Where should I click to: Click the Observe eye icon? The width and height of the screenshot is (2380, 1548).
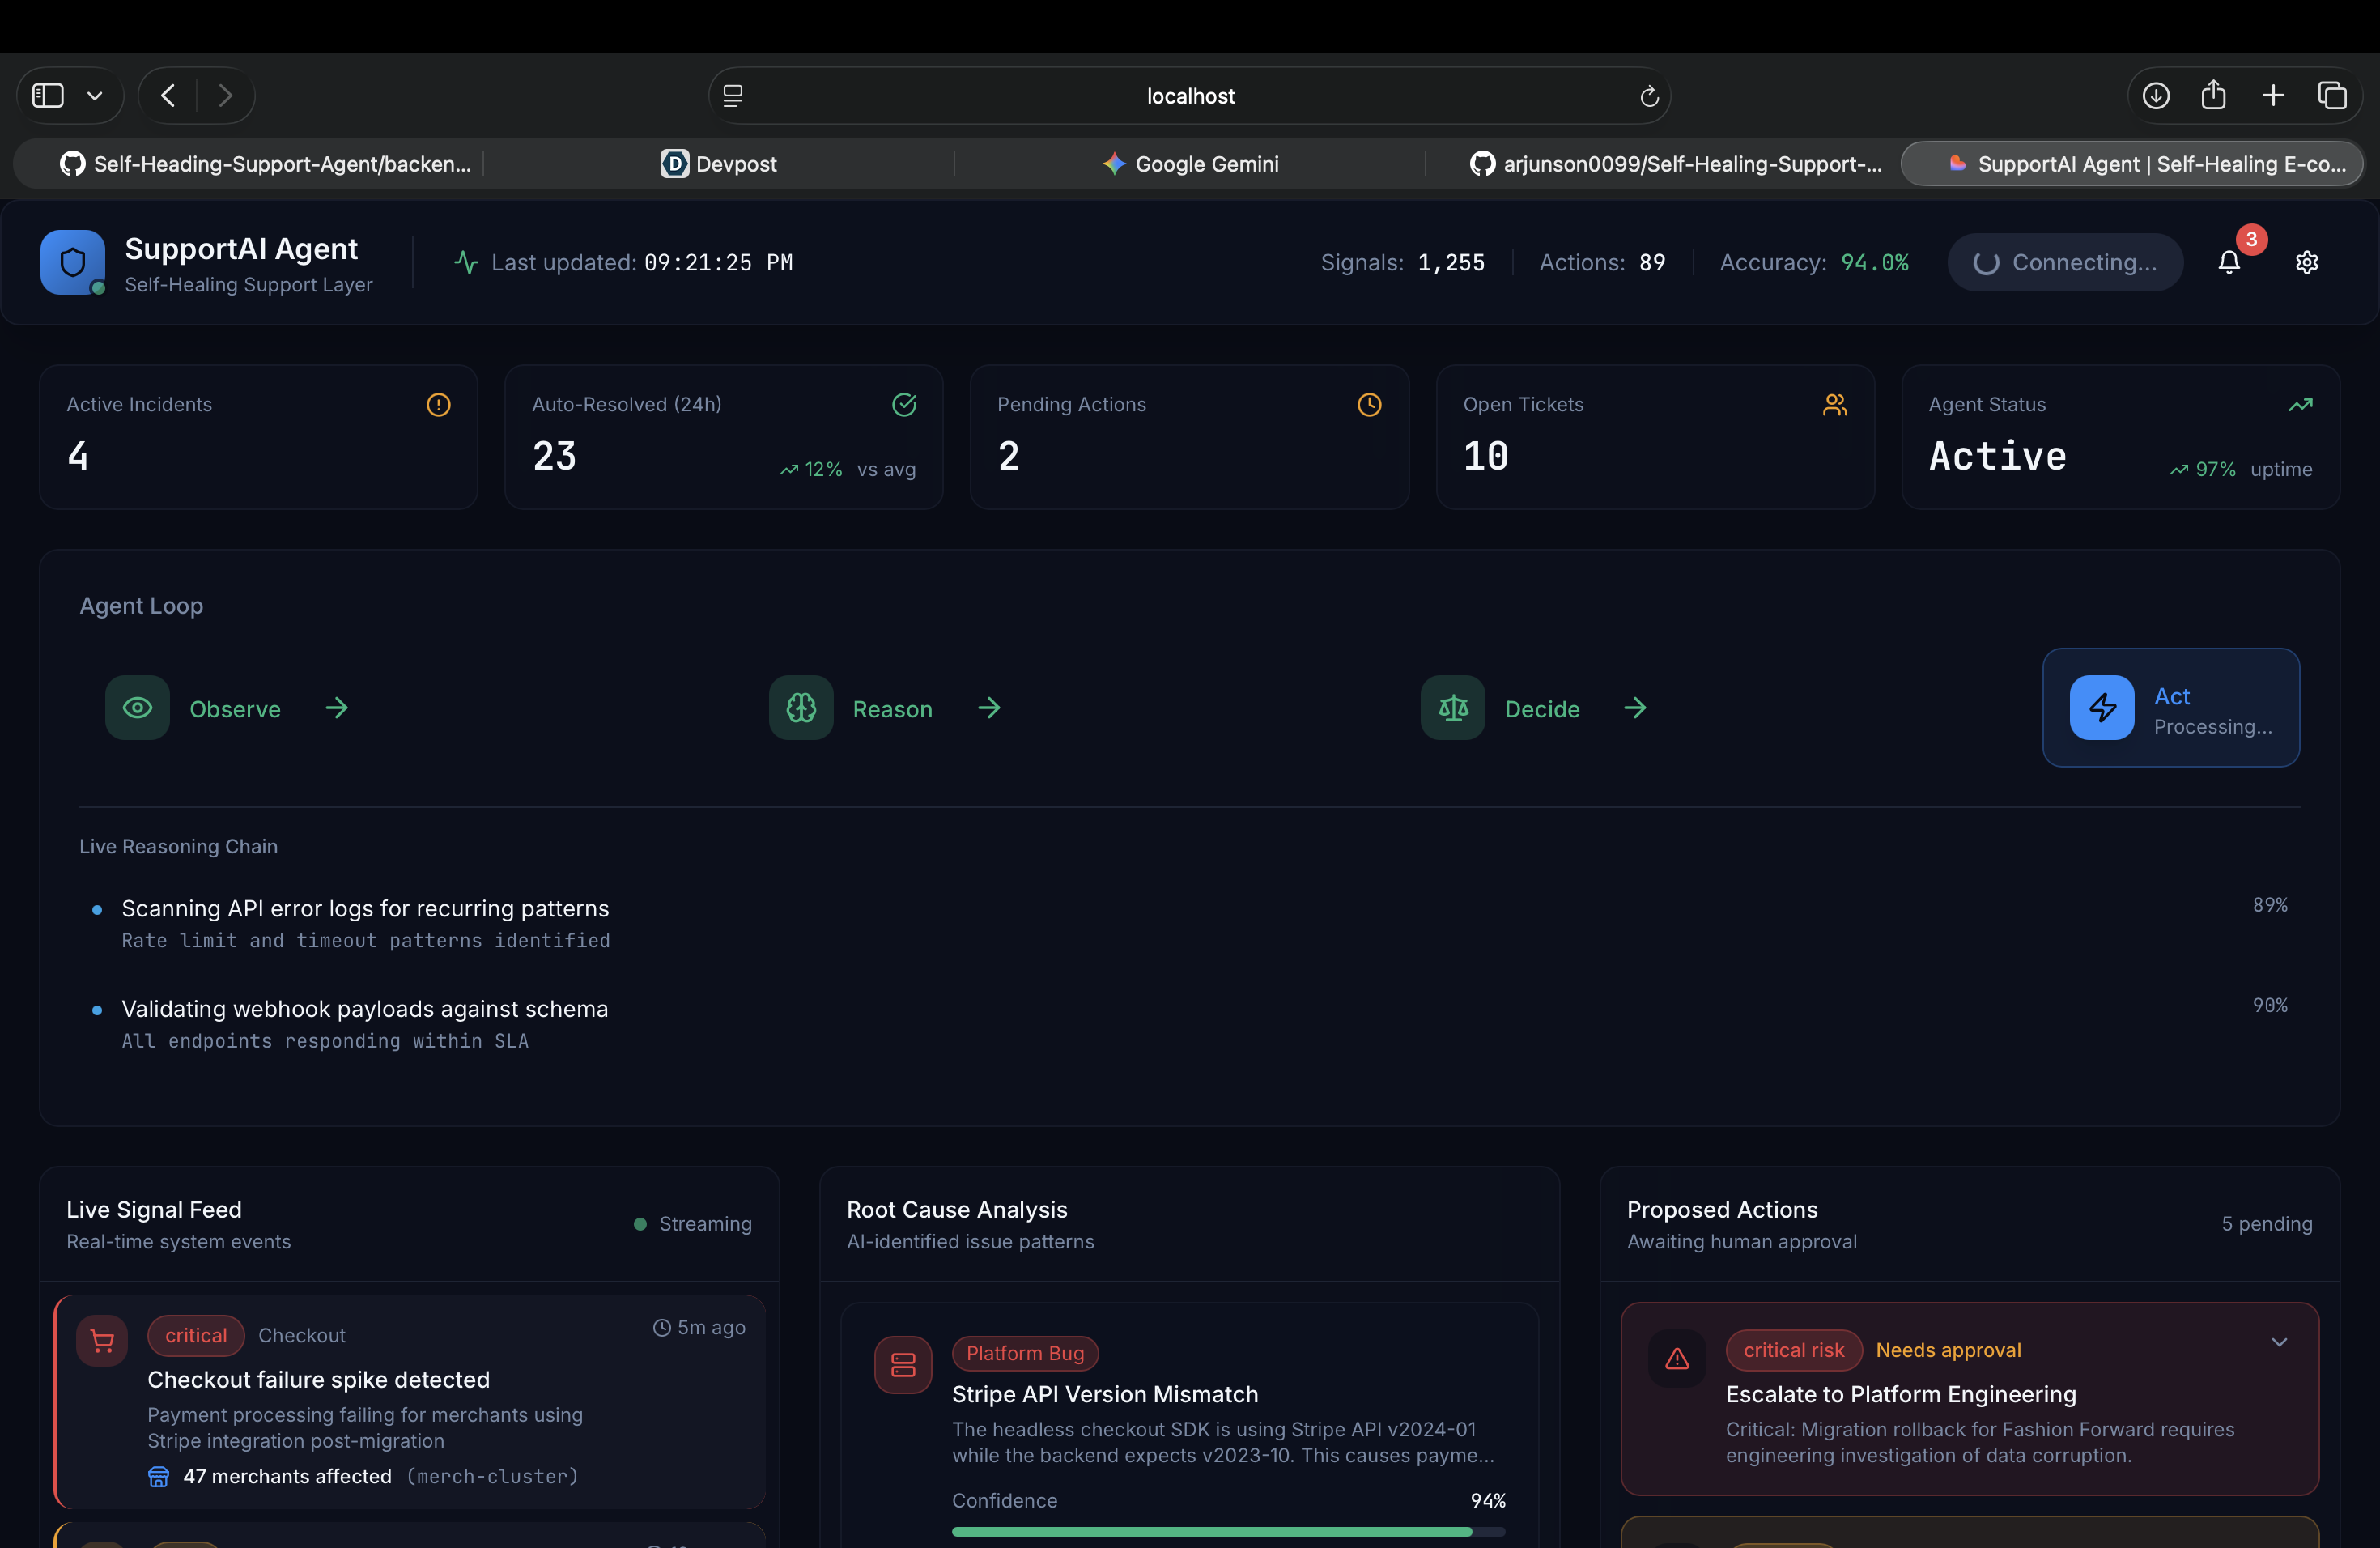(x=137, y=708)
